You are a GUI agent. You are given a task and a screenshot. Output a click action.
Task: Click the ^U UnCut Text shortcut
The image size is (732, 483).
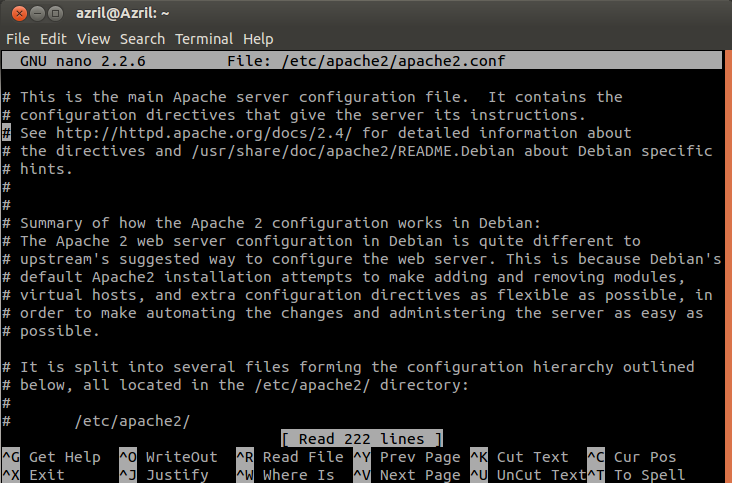[528, 475]
